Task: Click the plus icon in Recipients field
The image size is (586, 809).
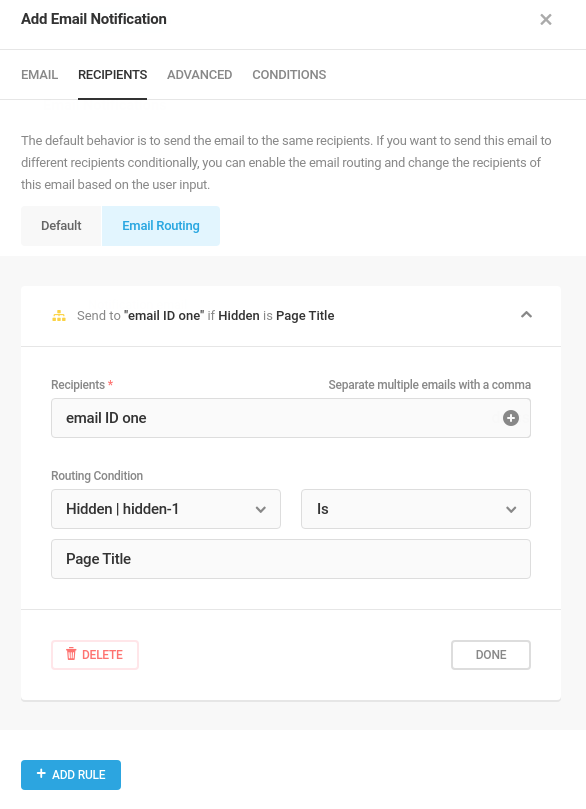Action: (x=511, y=418)
